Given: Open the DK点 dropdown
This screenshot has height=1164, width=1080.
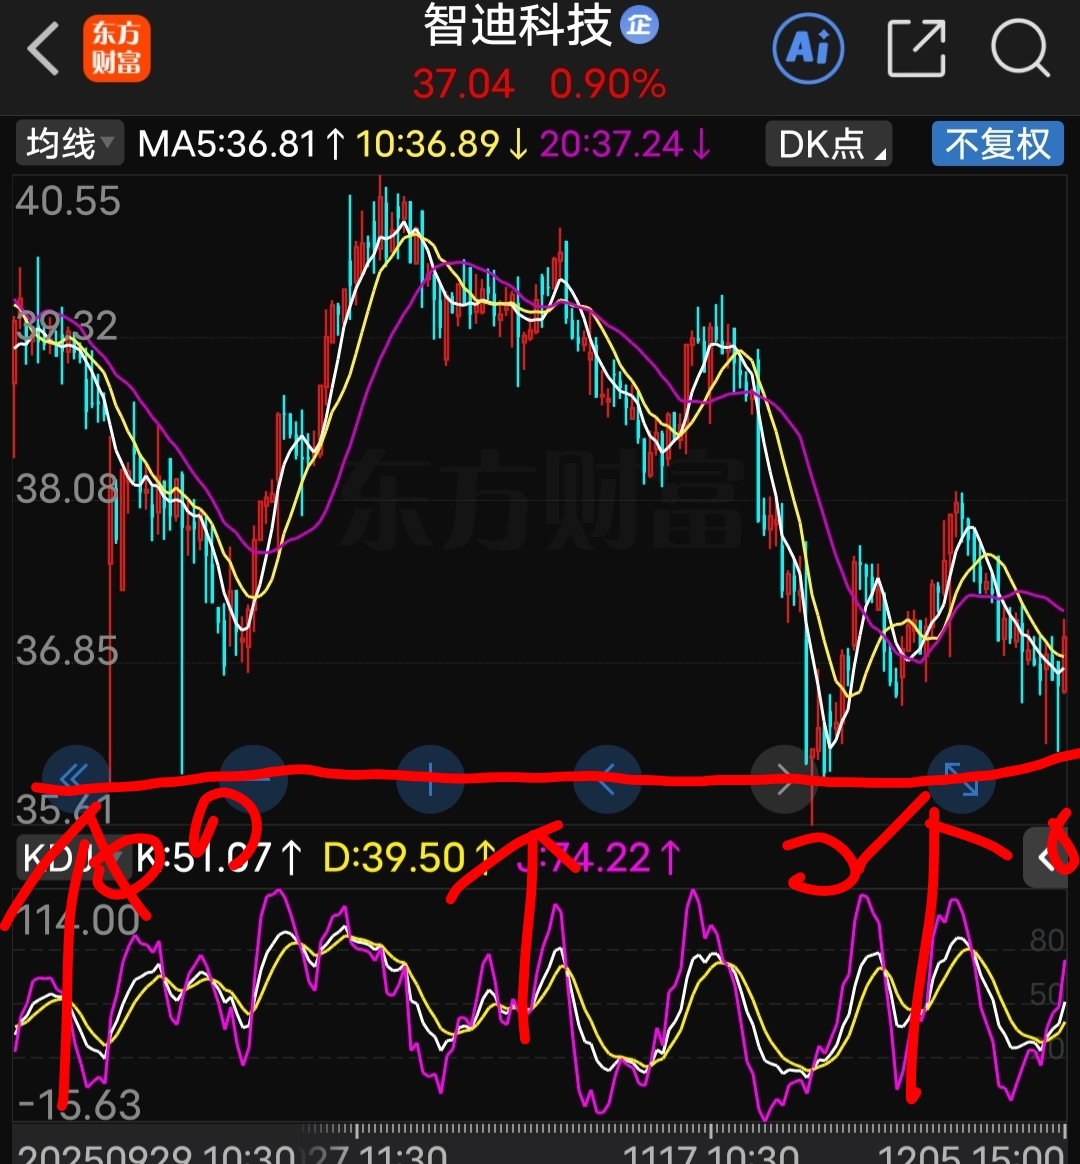Looking at the screenshot, I should click(828, 143).
